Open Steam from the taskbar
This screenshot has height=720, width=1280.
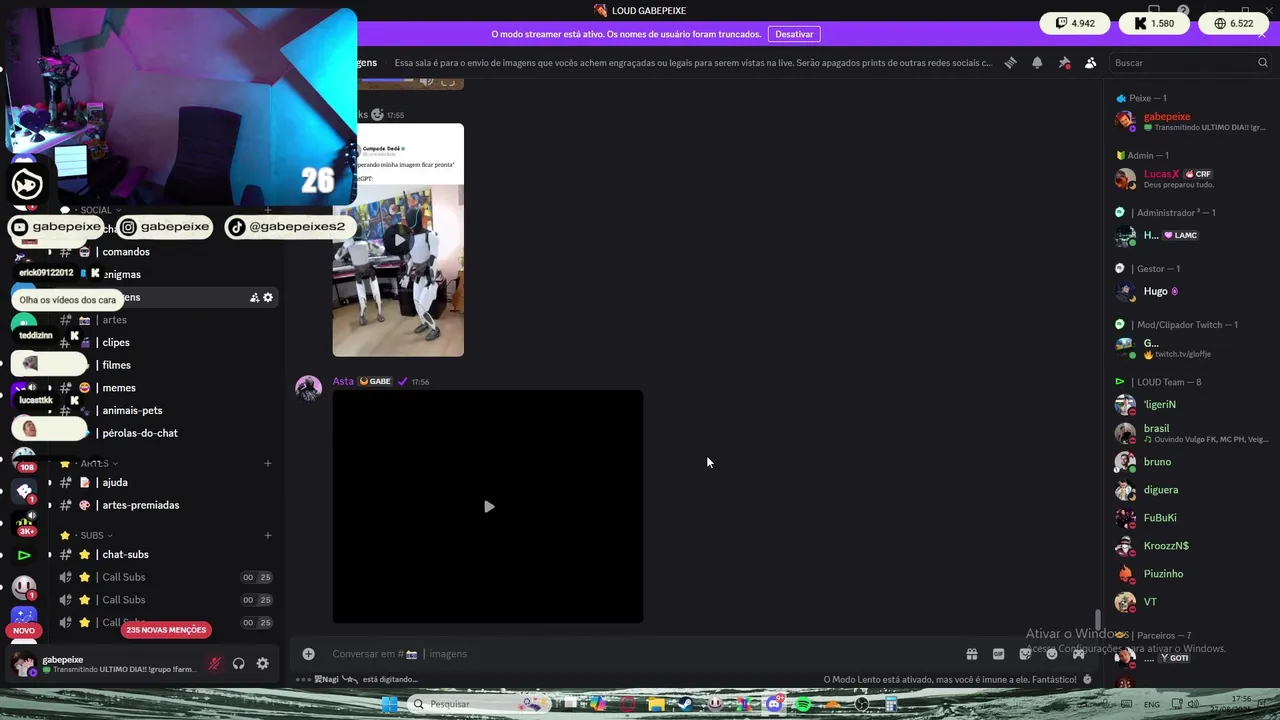click(686, 704)
